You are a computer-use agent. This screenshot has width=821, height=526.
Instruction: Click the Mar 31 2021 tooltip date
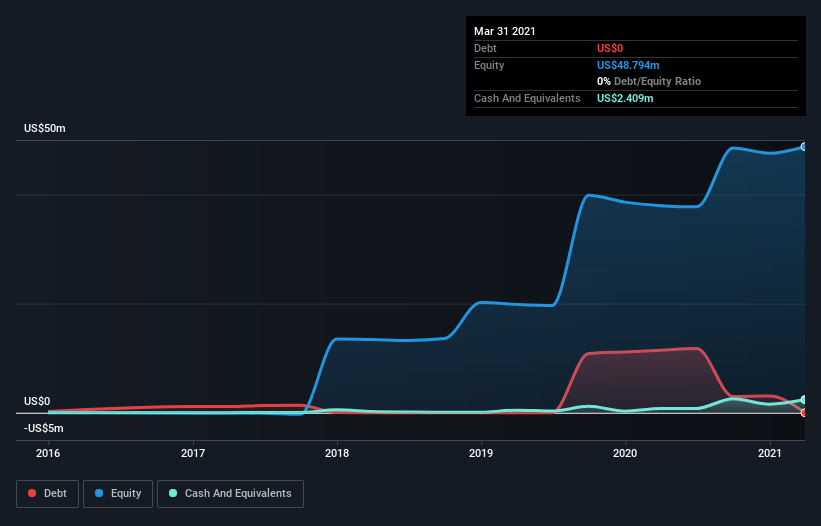tap(505, 31)
